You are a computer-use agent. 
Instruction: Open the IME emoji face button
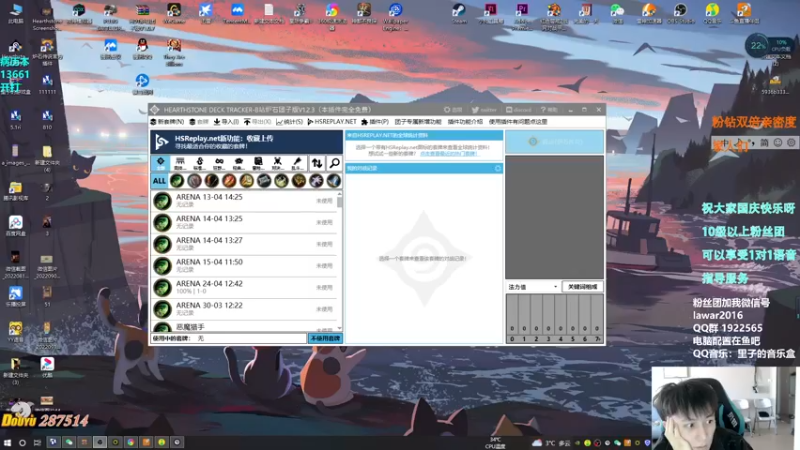778,143
